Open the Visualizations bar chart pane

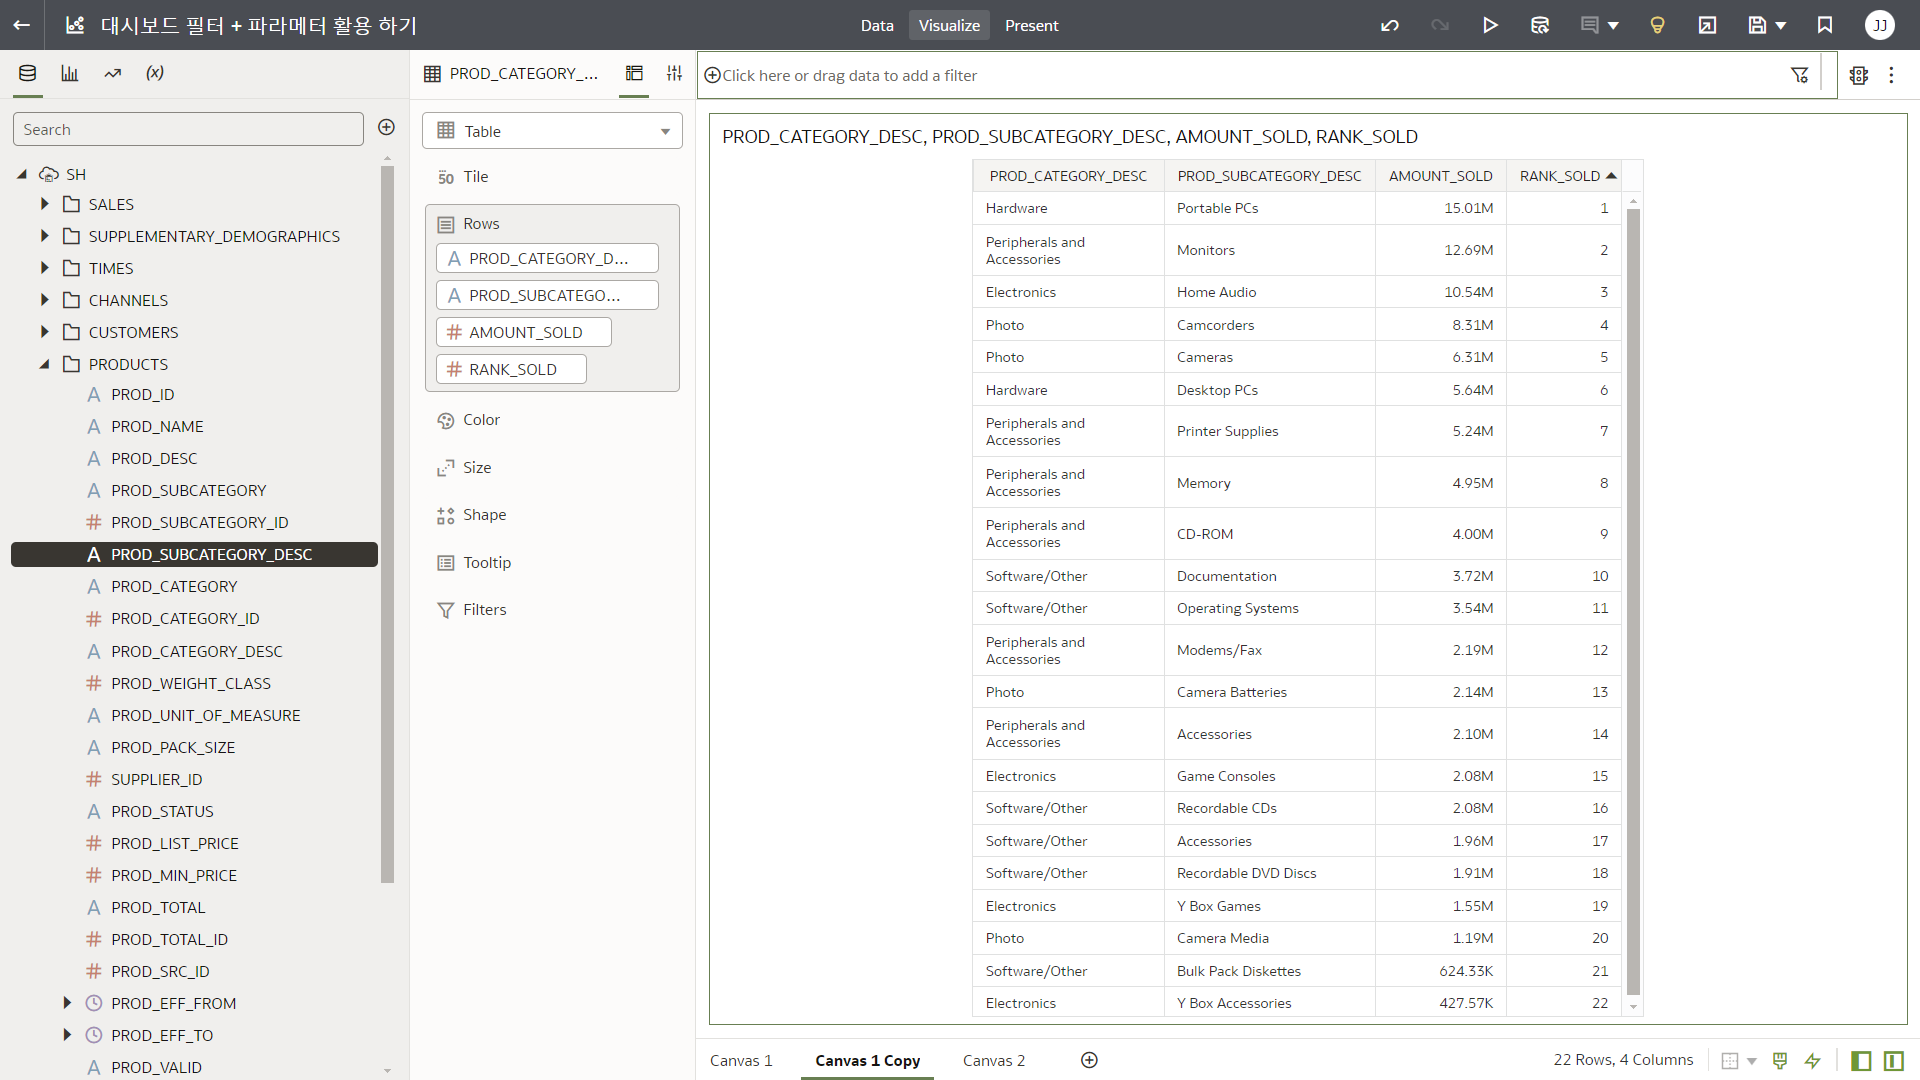tap(70, 73)
